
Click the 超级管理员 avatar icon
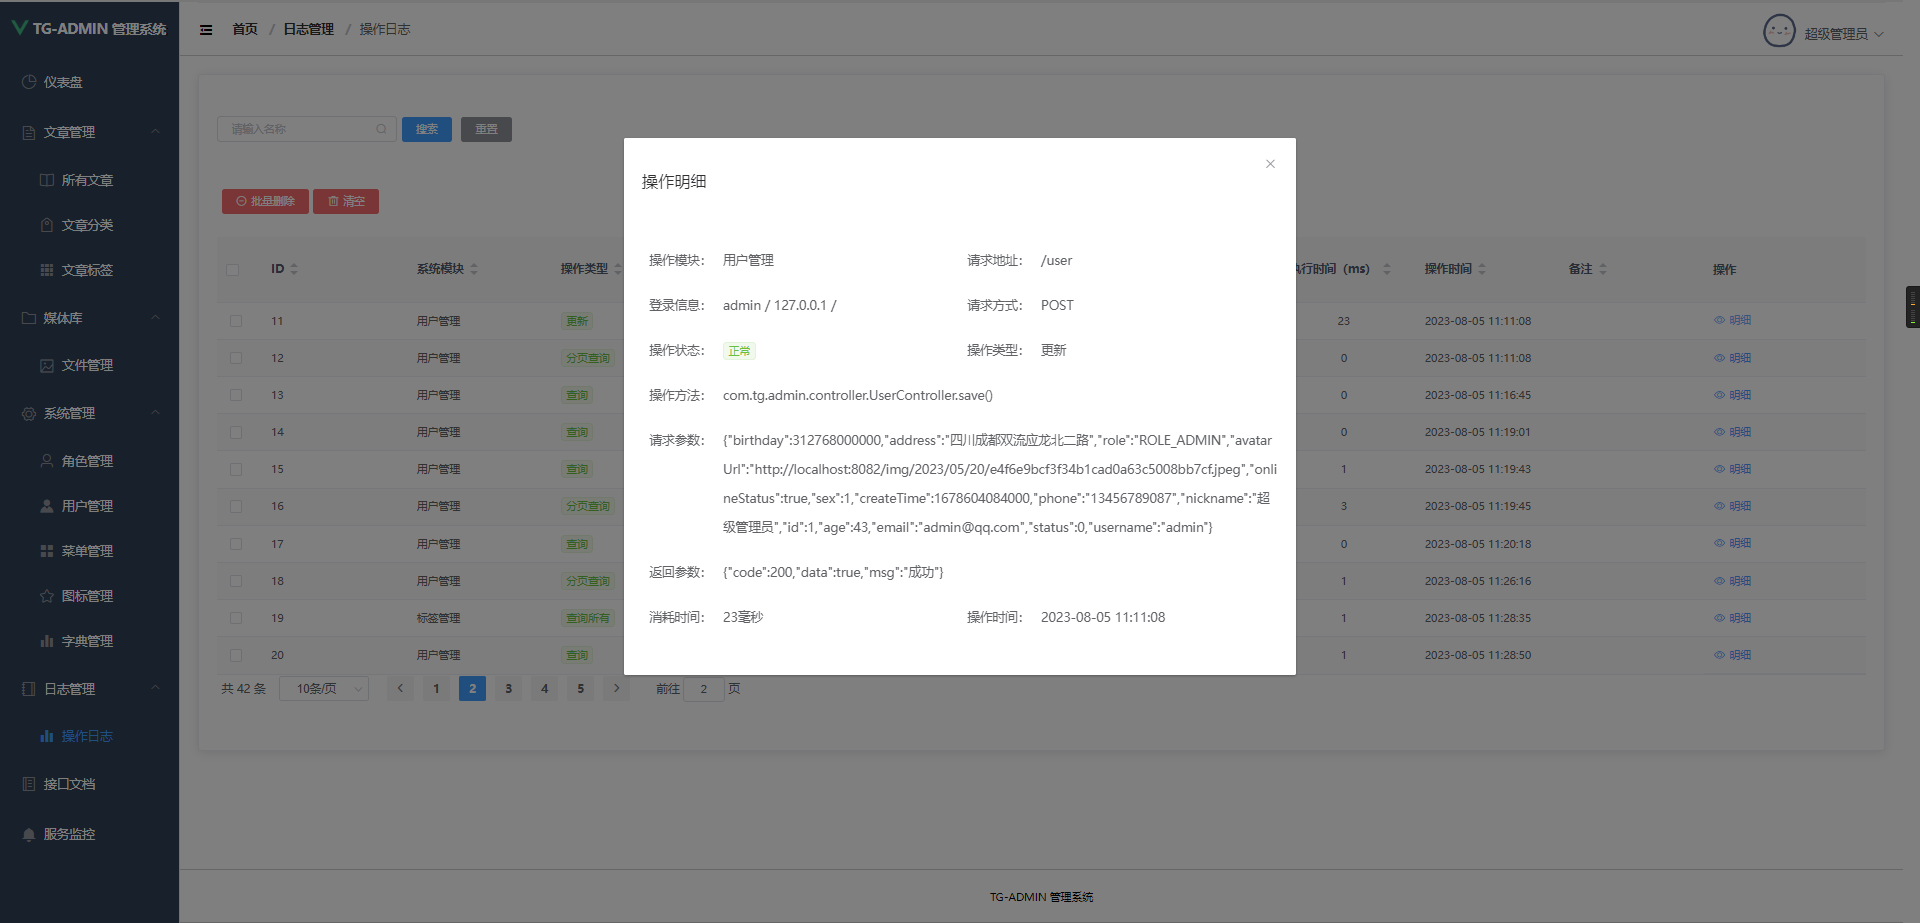[x=1779, y=32]
